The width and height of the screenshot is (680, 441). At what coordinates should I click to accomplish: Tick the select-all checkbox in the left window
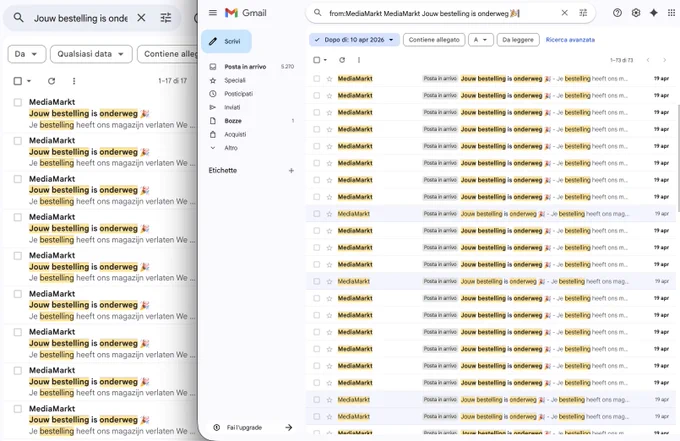tap(18, 81)
